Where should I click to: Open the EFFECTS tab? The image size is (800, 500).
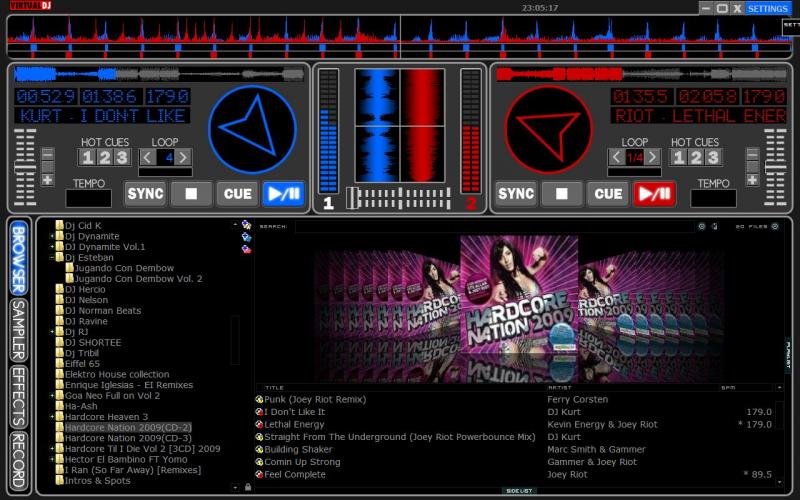(19, 397)
